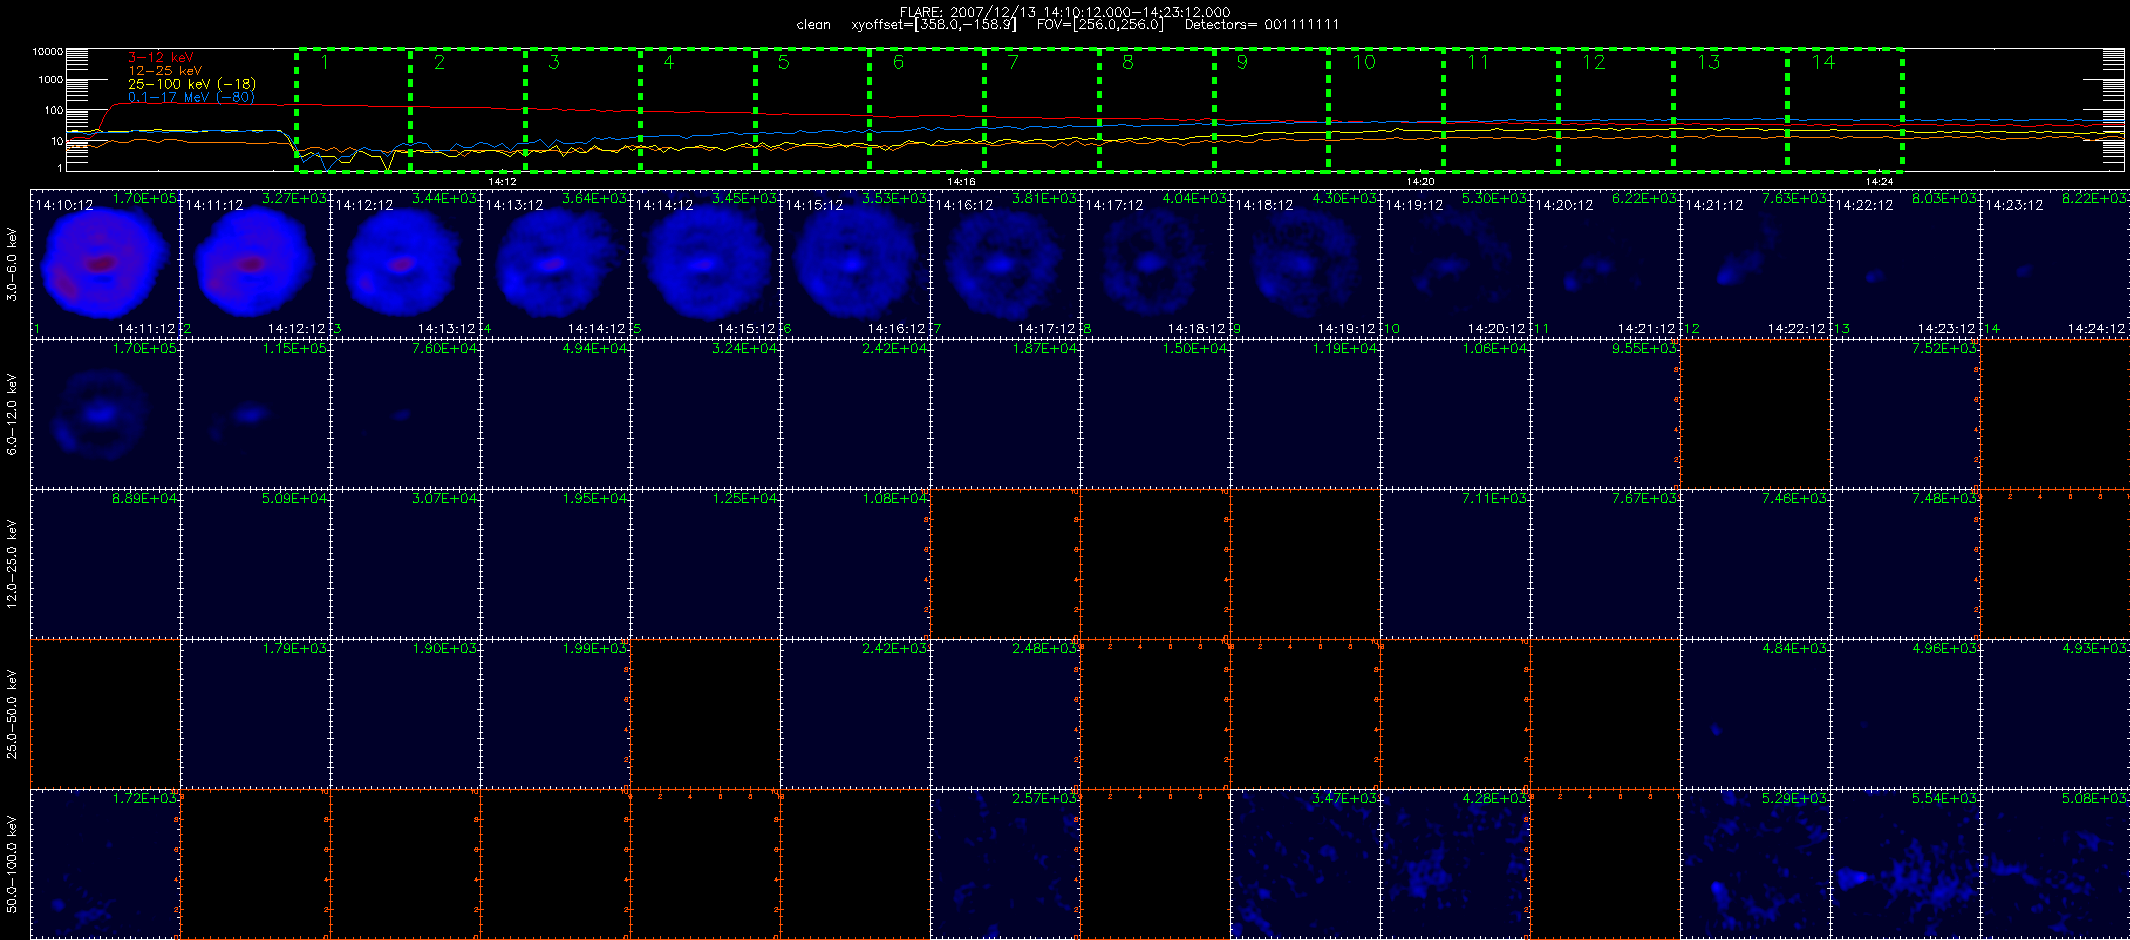The height and width of the screenshot is (940, 2130).
Task: Open the flare image starting at 14:11:12
Action: [x=255, y=264]
